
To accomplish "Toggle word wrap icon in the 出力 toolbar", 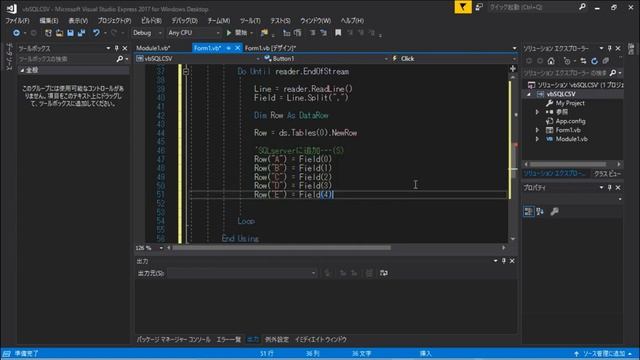I will [383, 273].
